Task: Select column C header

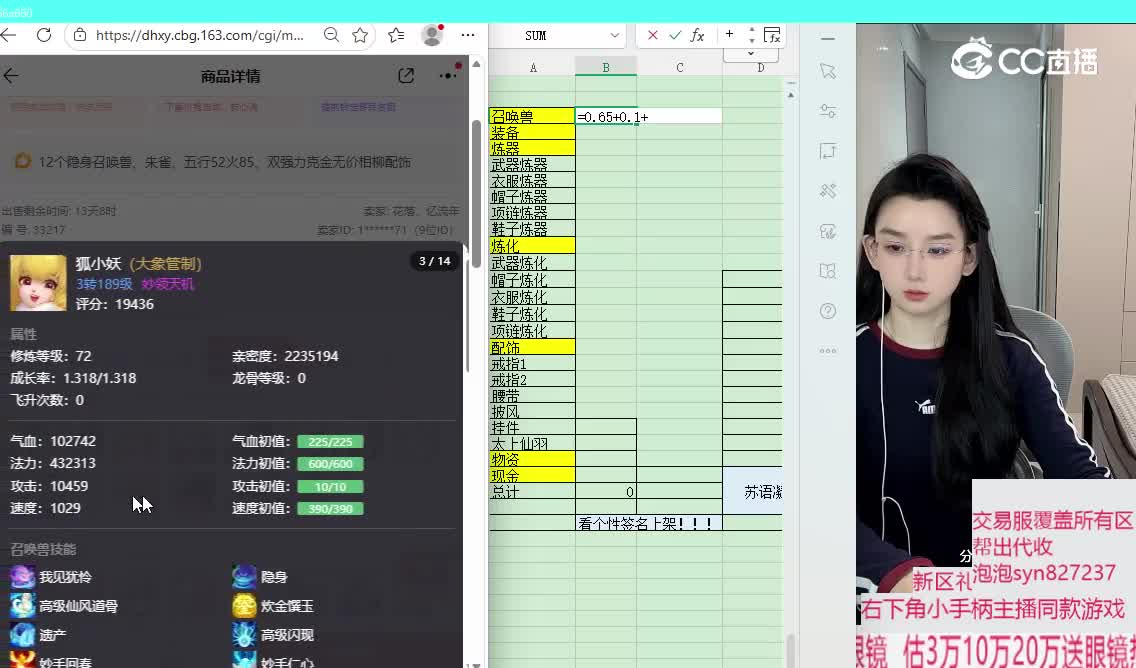Action: 679,67
